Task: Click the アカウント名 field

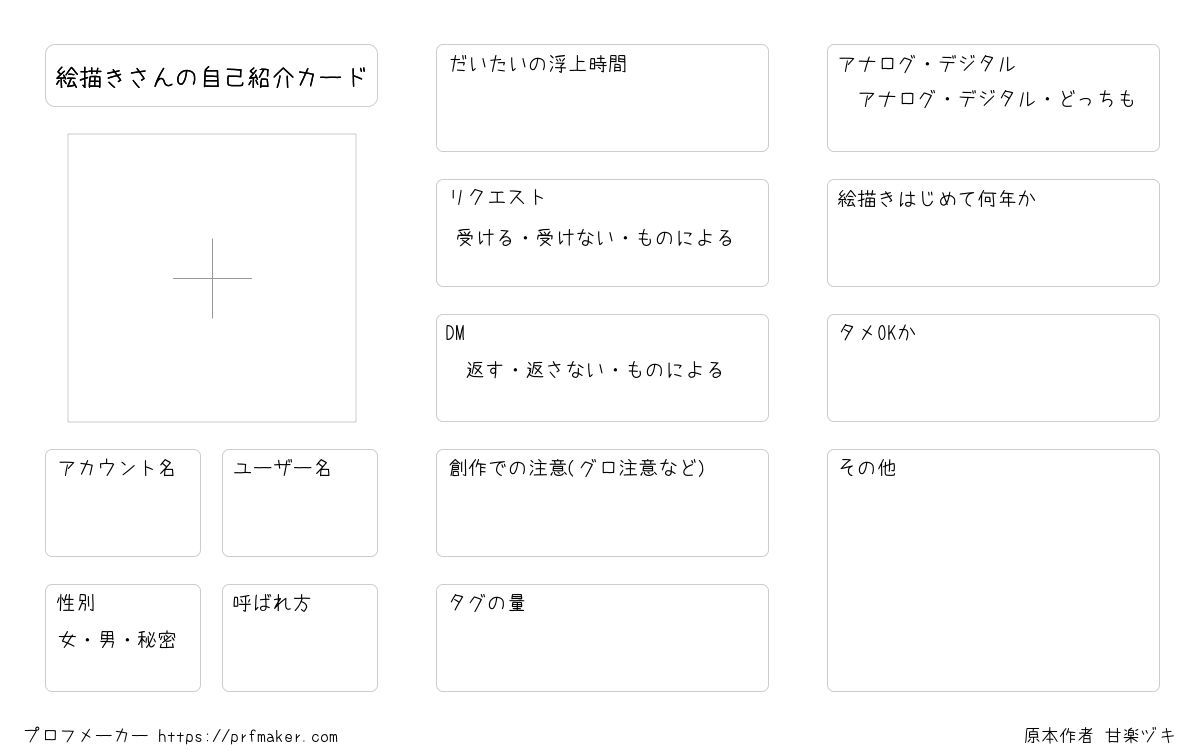Action: tap(123, 503)
